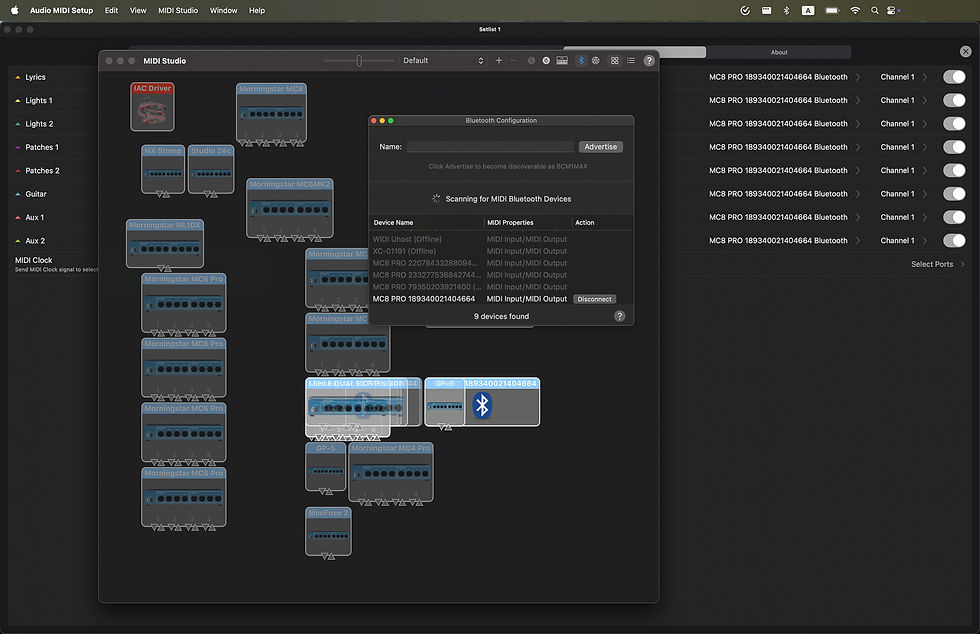Open the Window menu

click(223, 11)
